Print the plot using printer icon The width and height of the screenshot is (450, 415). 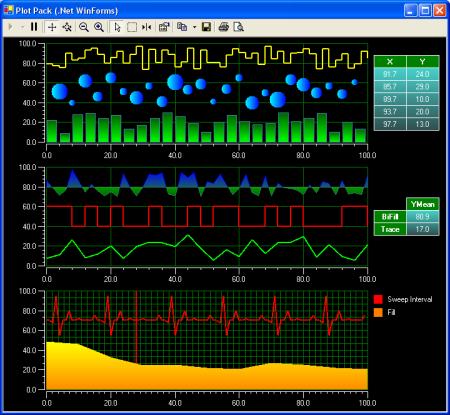(224, 27)
